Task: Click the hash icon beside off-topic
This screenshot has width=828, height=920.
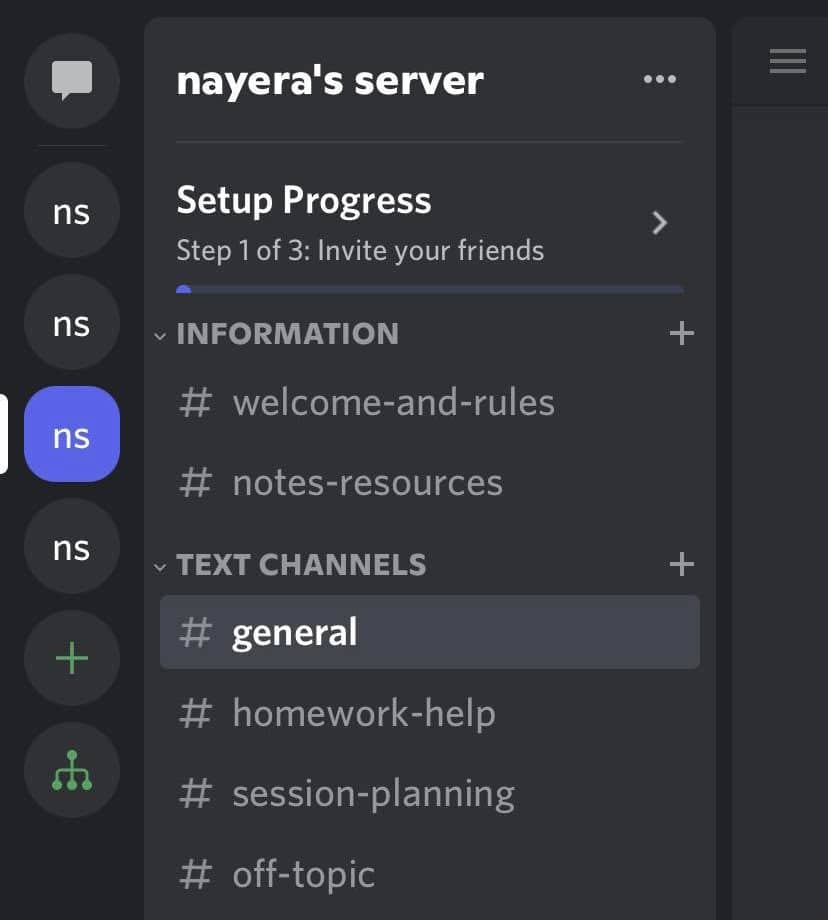Action: click(195, 874)
